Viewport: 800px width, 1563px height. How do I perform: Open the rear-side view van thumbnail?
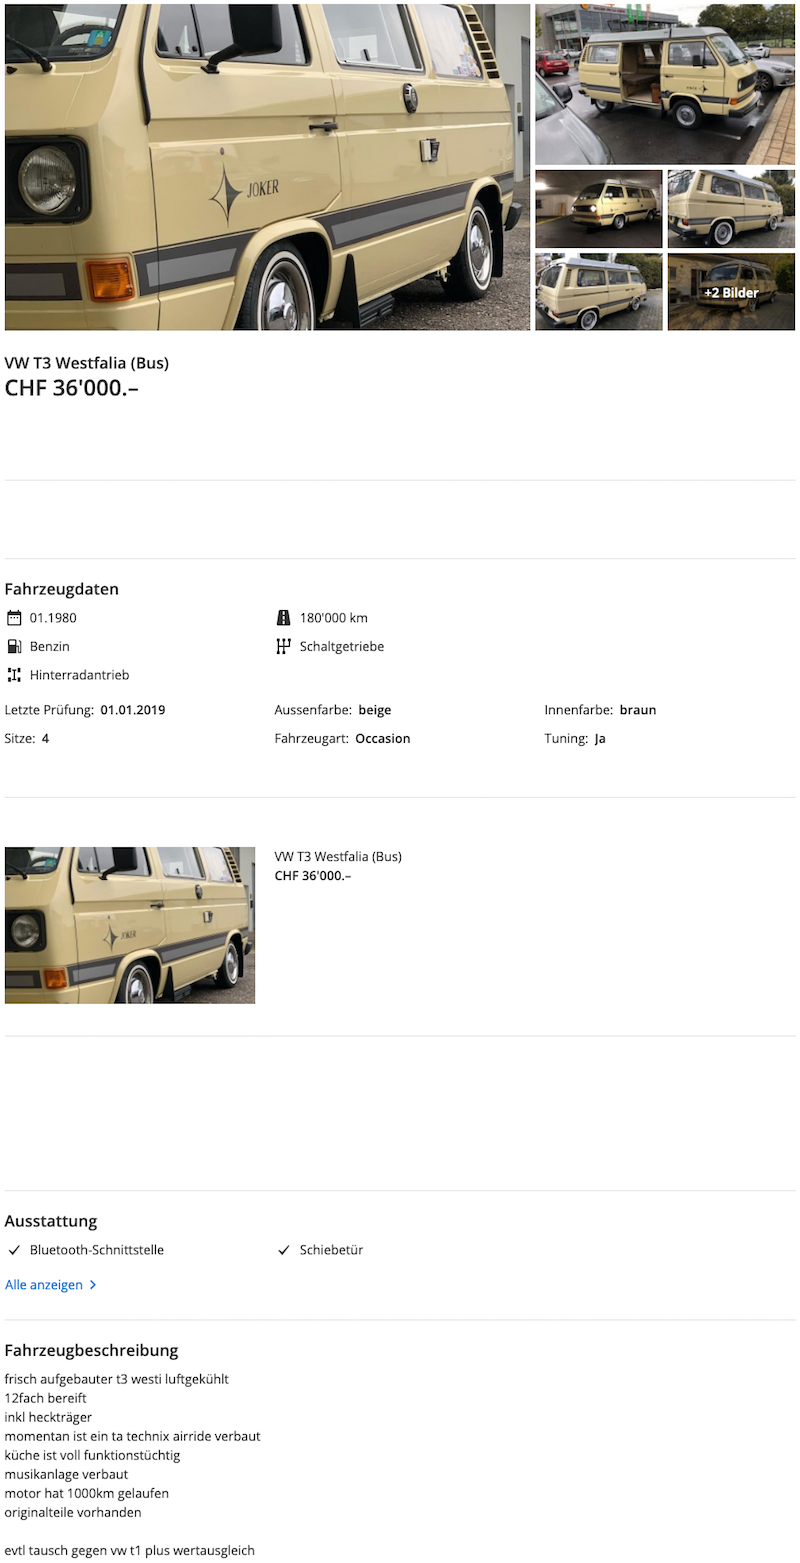(x=598, y=292)
